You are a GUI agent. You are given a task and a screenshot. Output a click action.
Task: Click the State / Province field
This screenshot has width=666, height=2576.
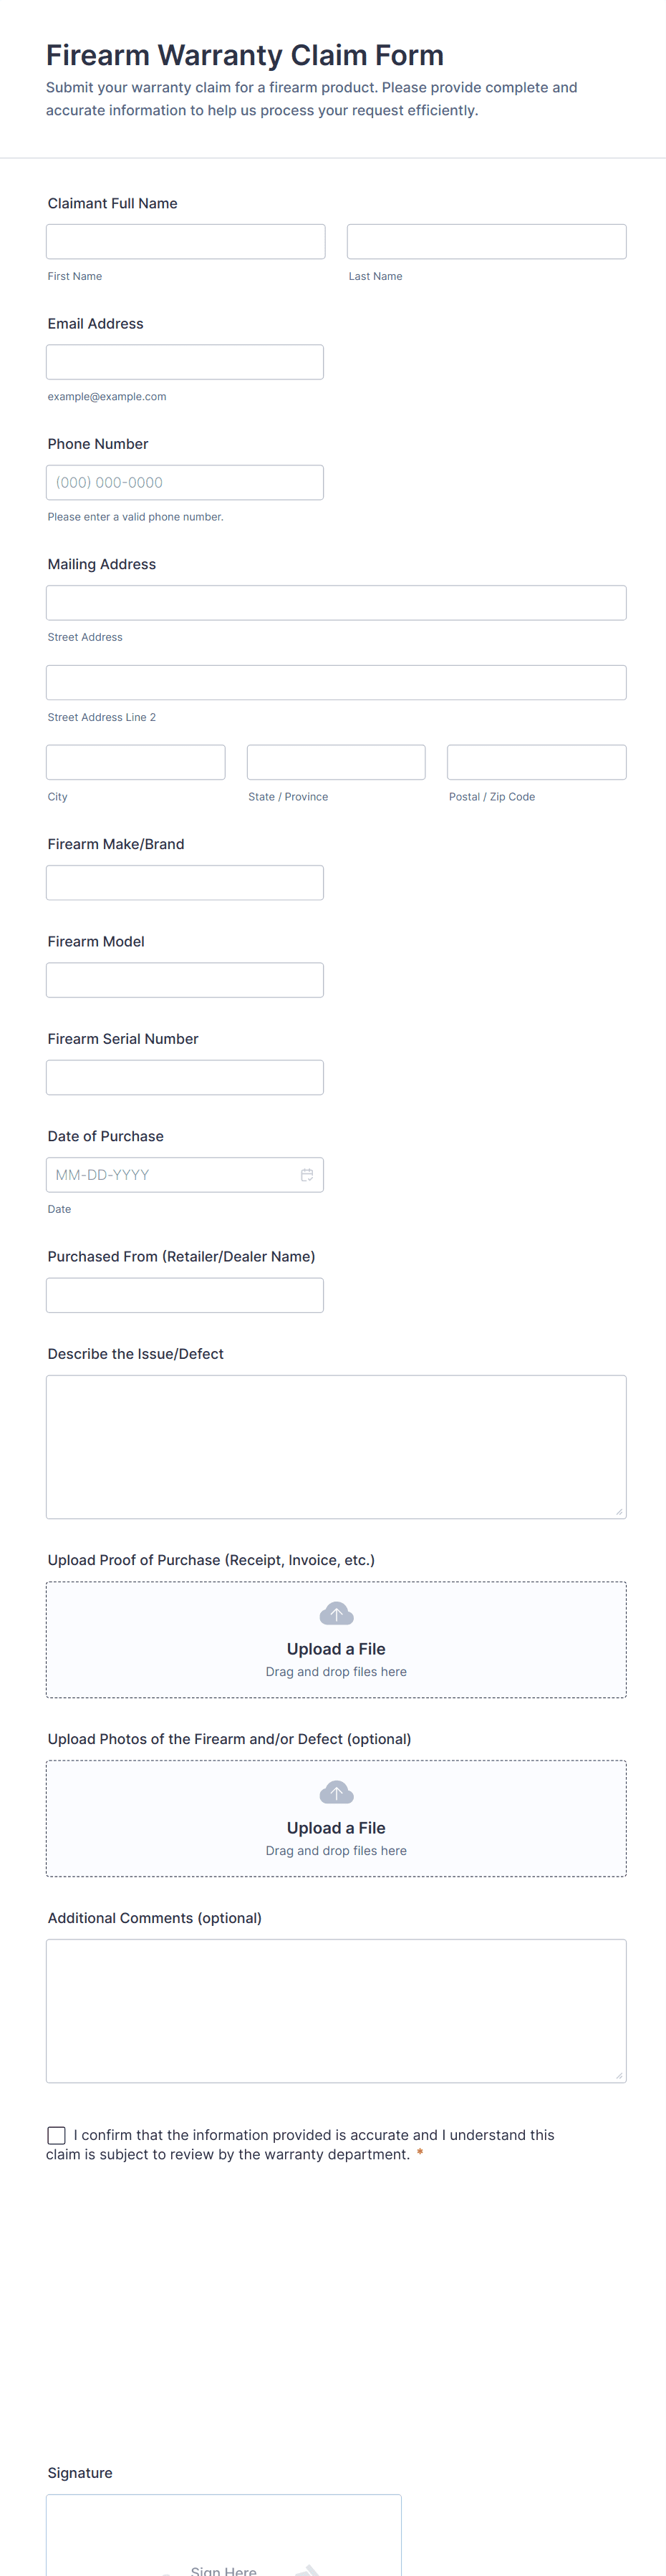336,762
